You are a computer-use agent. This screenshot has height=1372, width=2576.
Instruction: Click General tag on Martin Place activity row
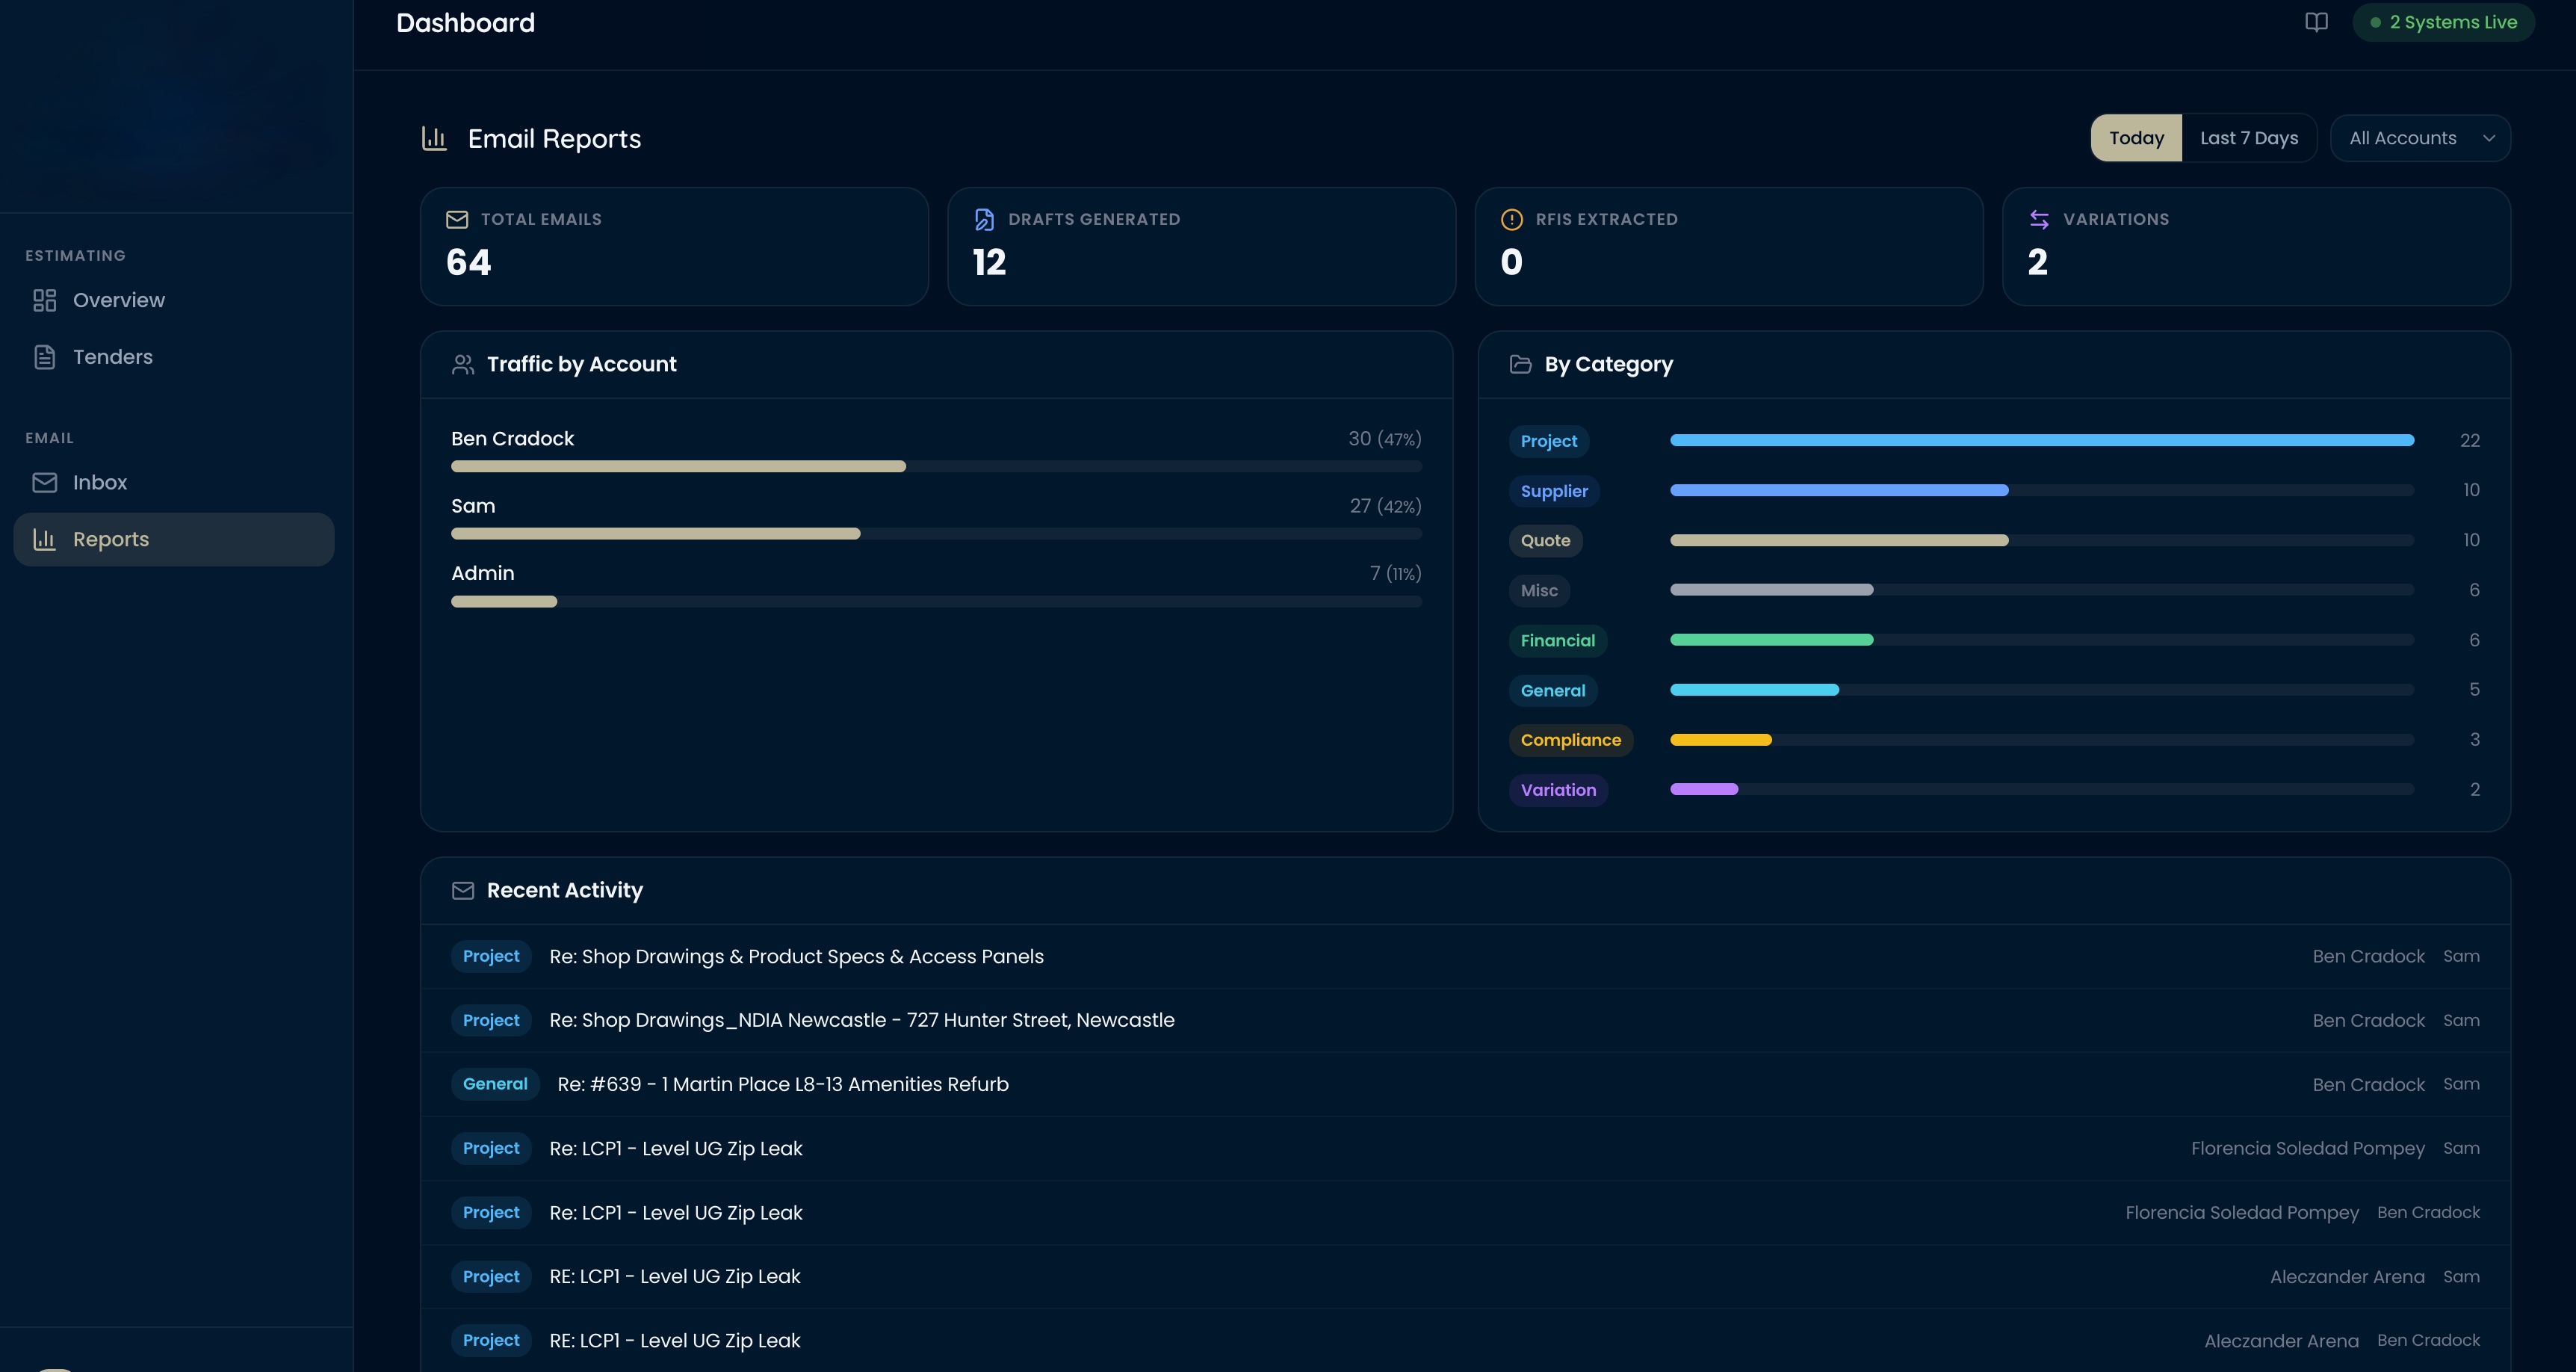coord(495,1084)
